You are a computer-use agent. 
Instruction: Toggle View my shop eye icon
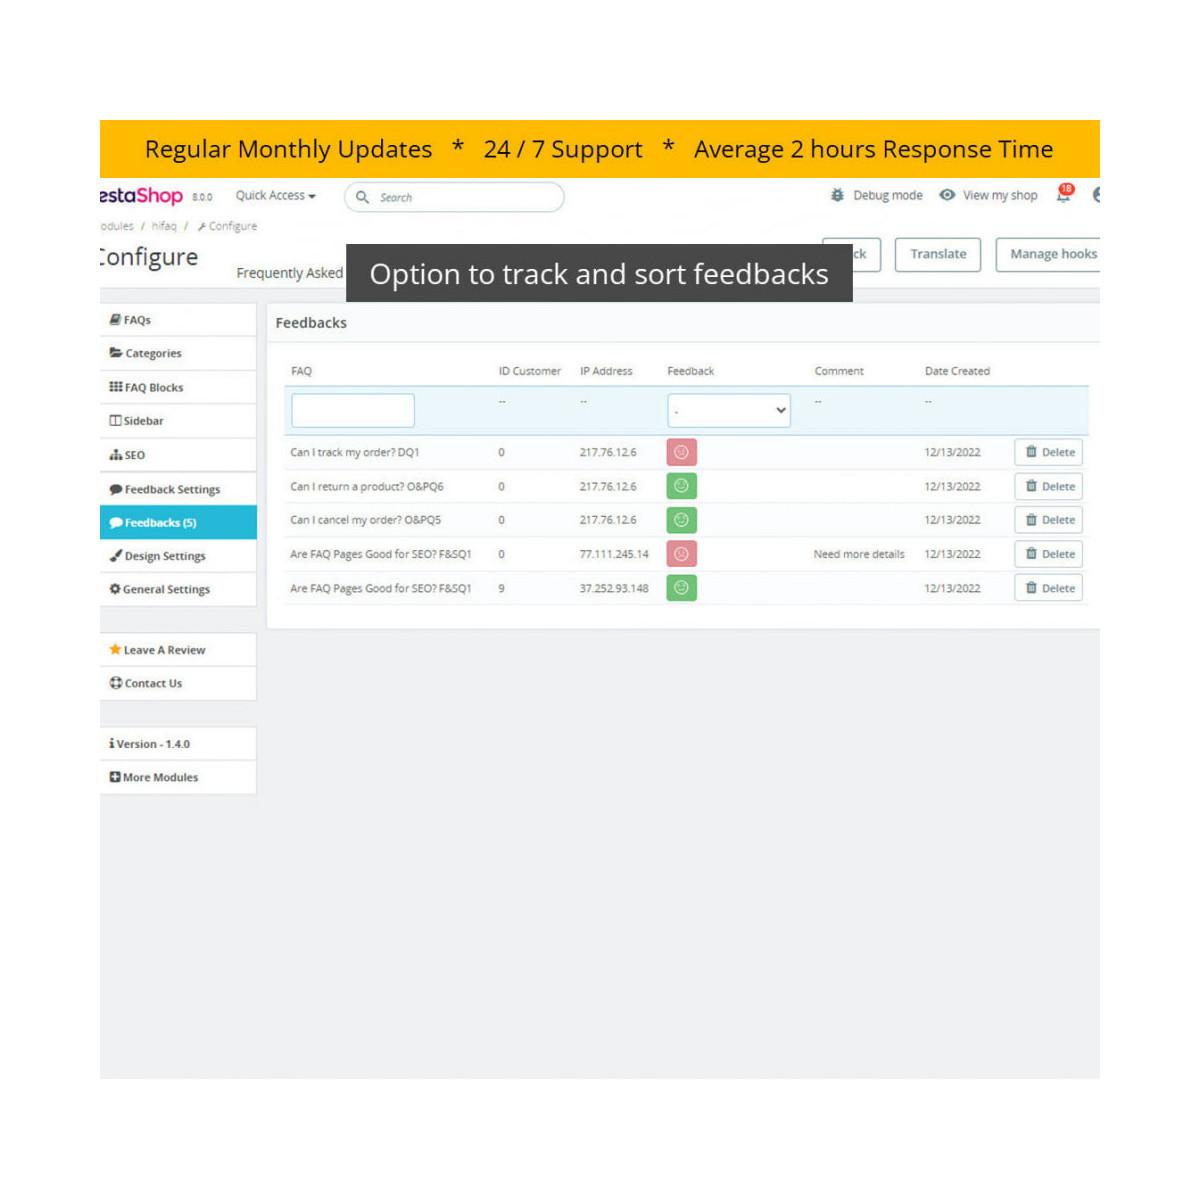tap(947, 196)
